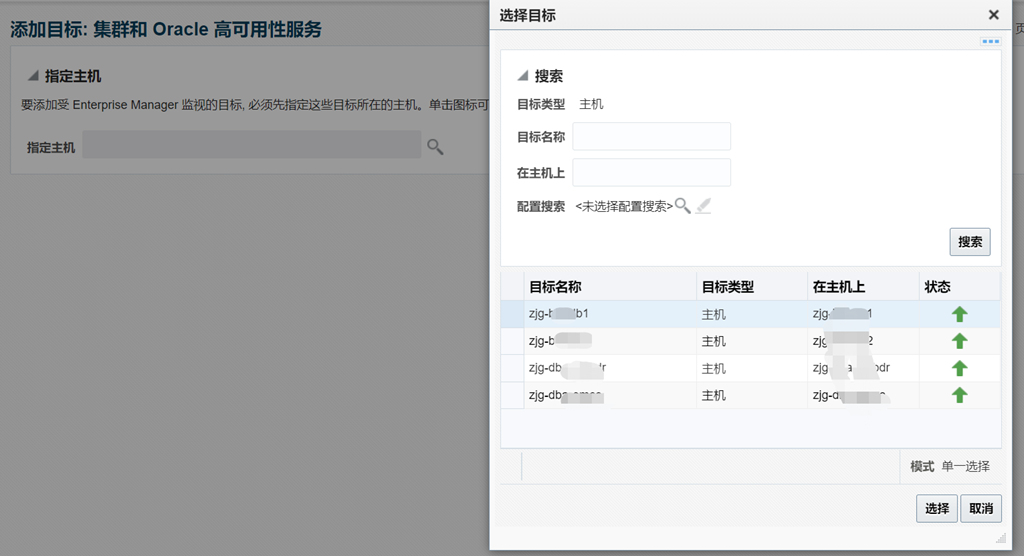The image size is (1024, 556).
Task: Click 单一选择 mode text
Action: pos(965,466)
